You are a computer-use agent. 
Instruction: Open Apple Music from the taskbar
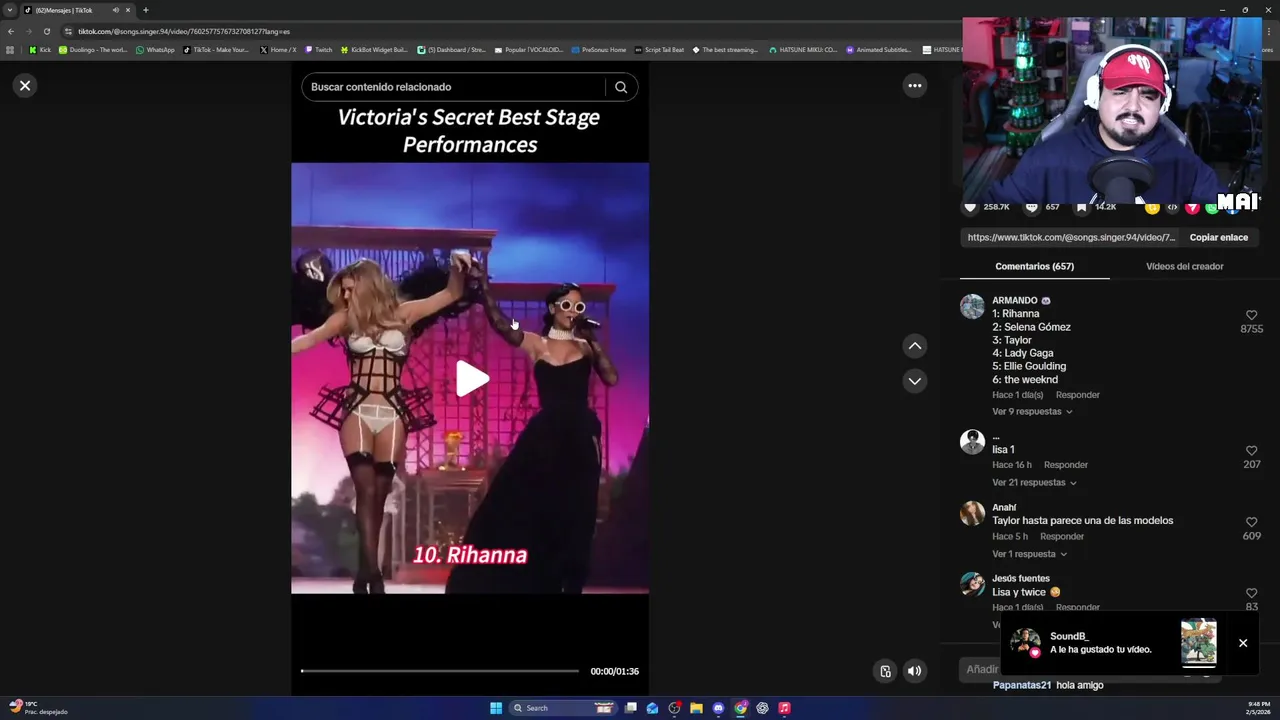784,708
